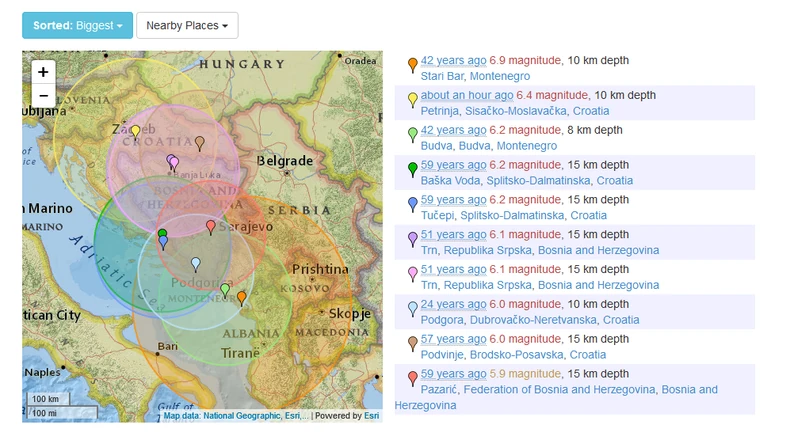Zoom out the map with minus button
The image size is (790, 440).
(43, 95)
